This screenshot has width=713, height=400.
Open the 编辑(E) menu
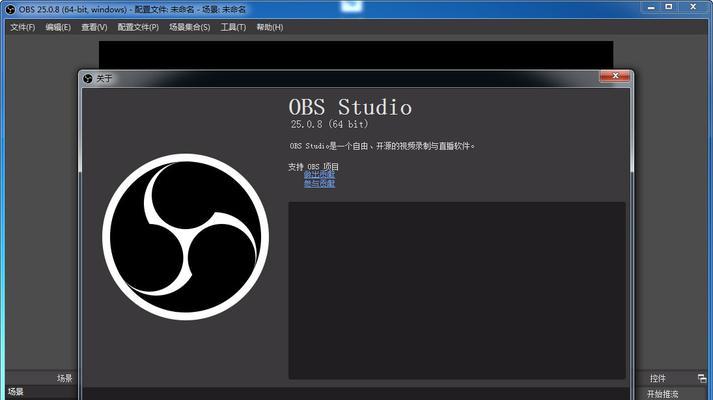pos(58,27)
